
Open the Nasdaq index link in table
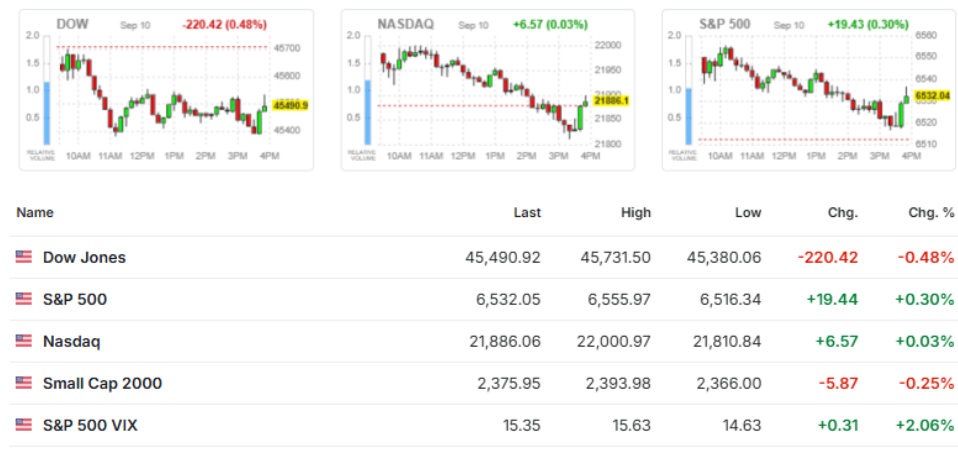pos(71,341)
